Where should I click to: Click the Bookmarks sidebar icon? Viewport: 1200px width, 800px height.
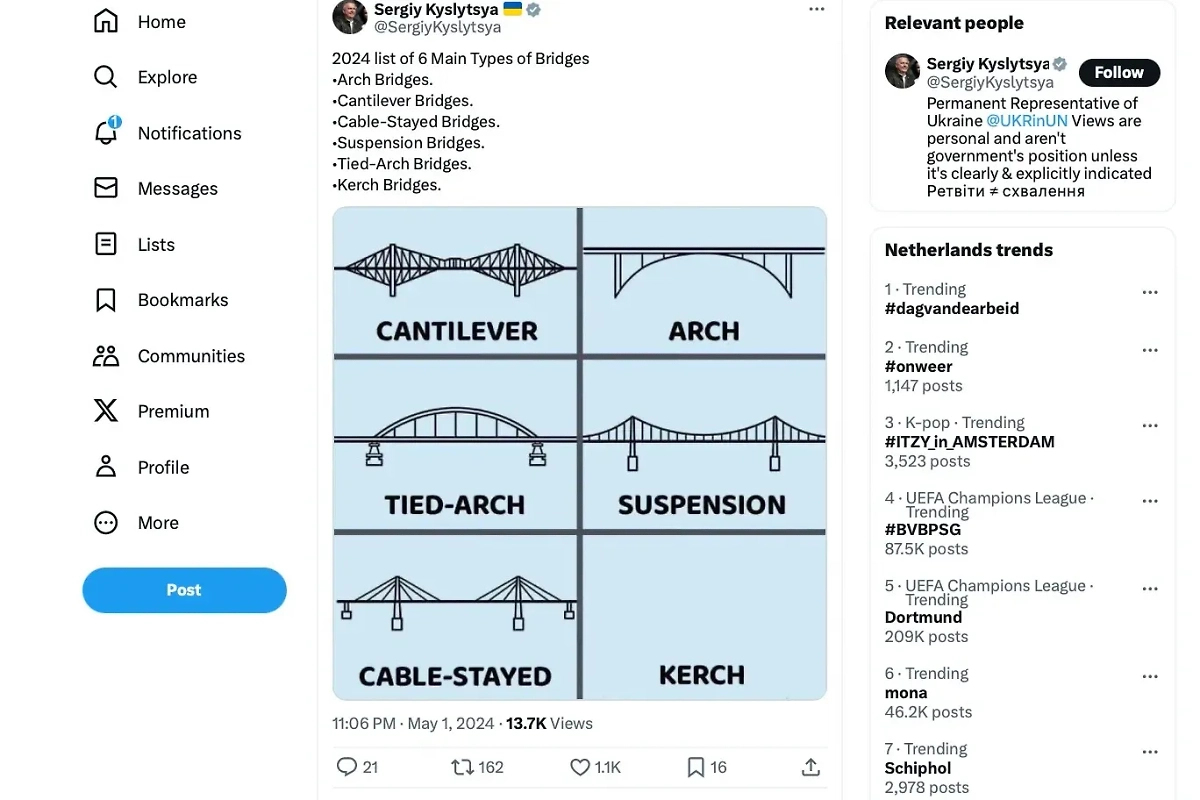pos(106,300)
